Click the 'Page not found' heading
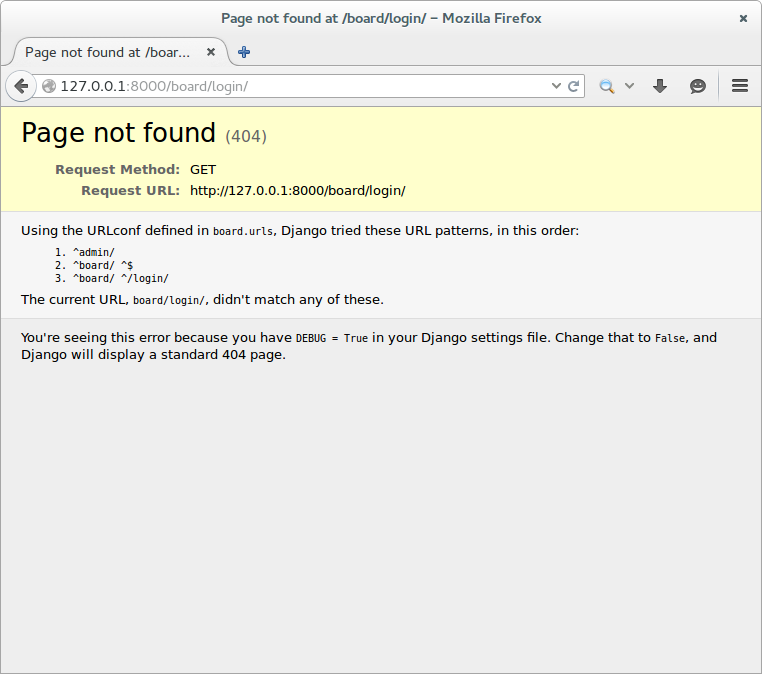This screenshot has height=674, width=762. click(119, 133)
